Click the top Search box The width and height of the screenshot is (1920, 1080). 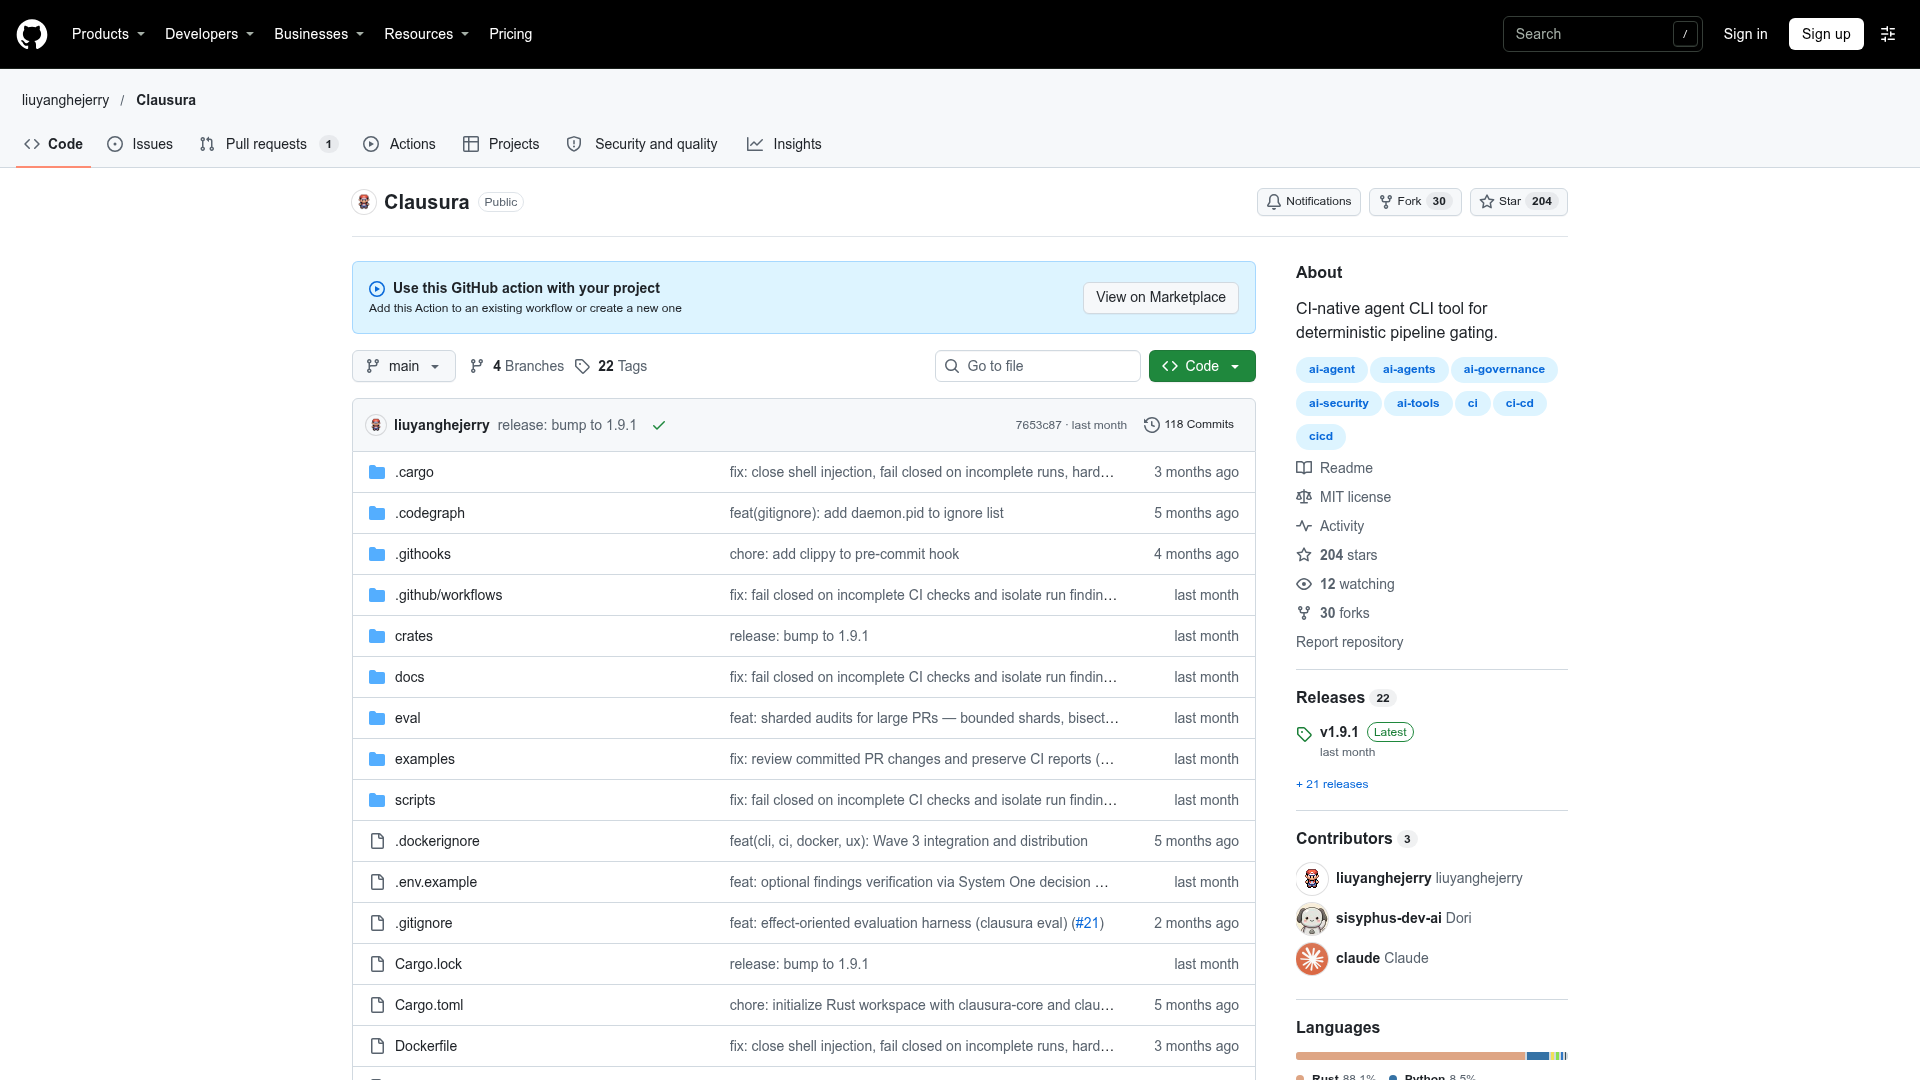(x=1603, y=34)
